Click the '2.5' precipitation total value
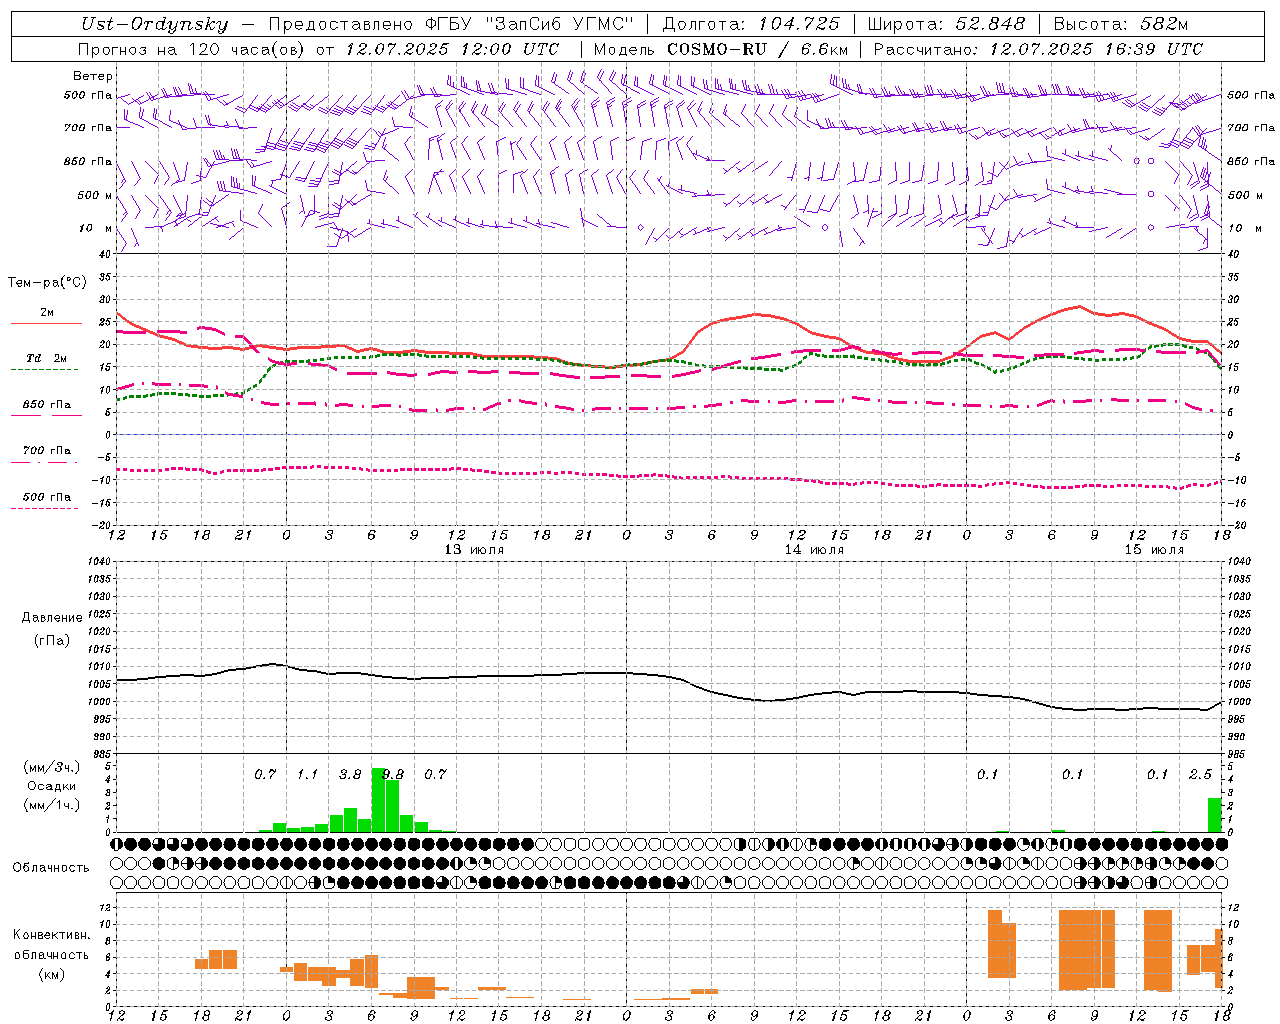 click(1200, 774)
